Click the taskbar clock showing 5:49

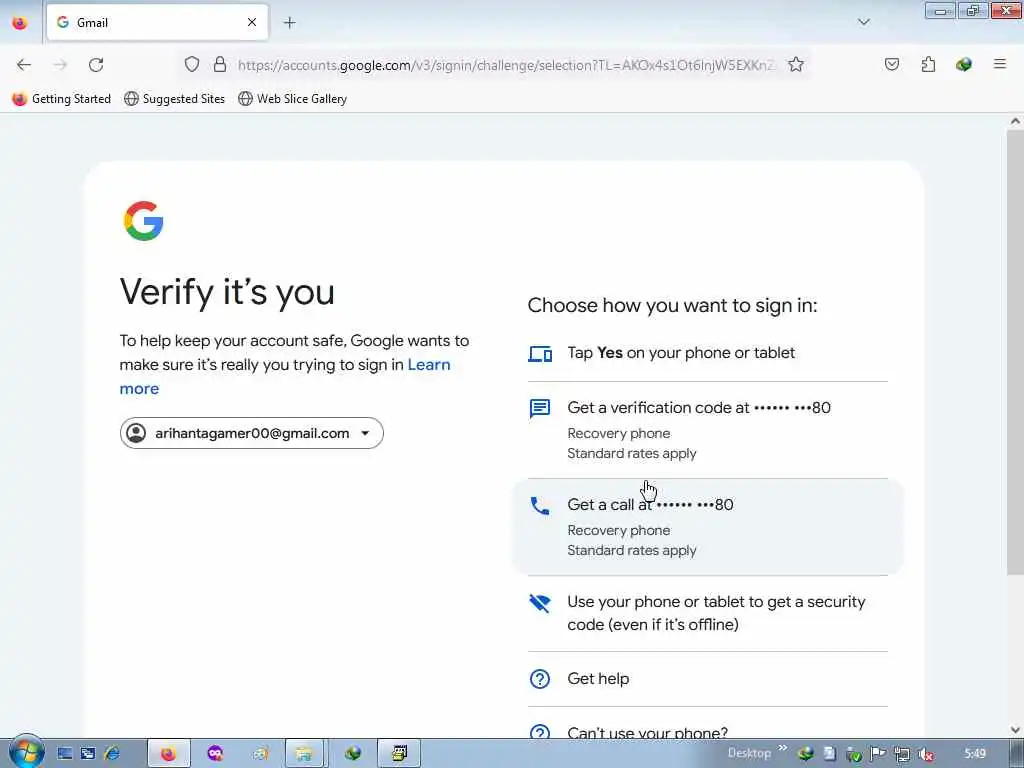coord(974,754)
